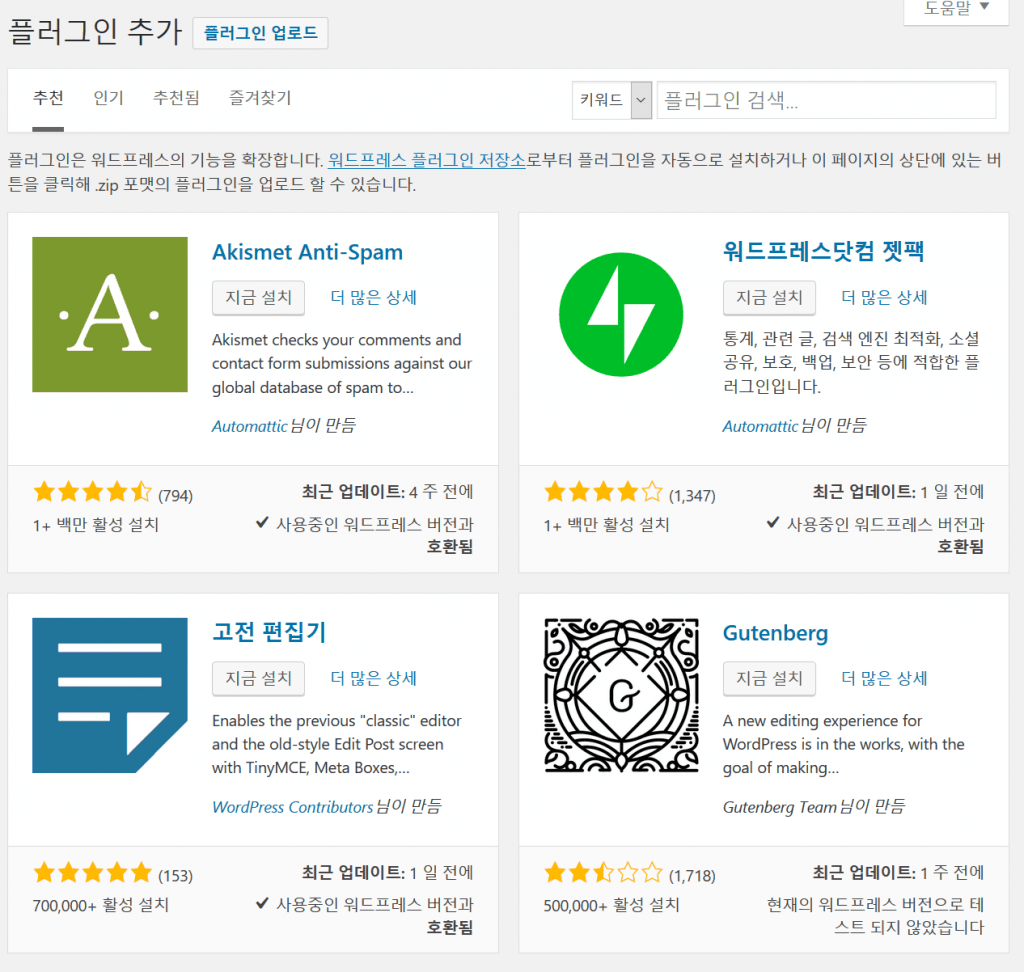Install Akismet Anti-Spam with 지금 설치
This screenshot has width=1024, height=972.
pos(258,297)
